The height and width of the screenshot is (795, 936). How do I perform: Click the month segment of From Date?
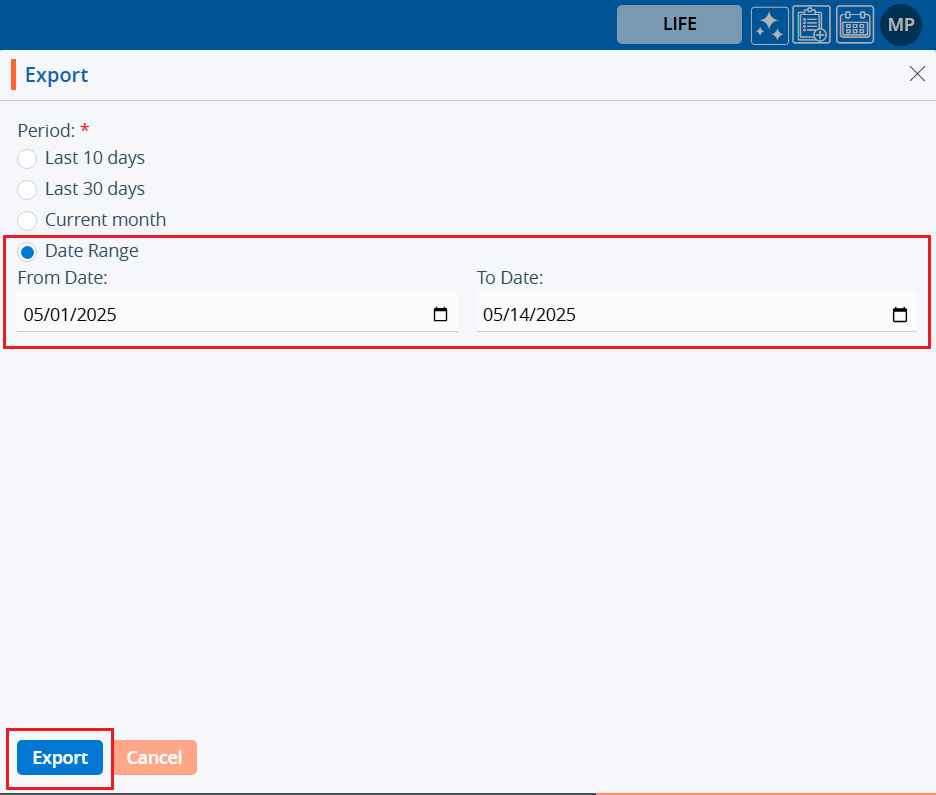tap(35, 315)
